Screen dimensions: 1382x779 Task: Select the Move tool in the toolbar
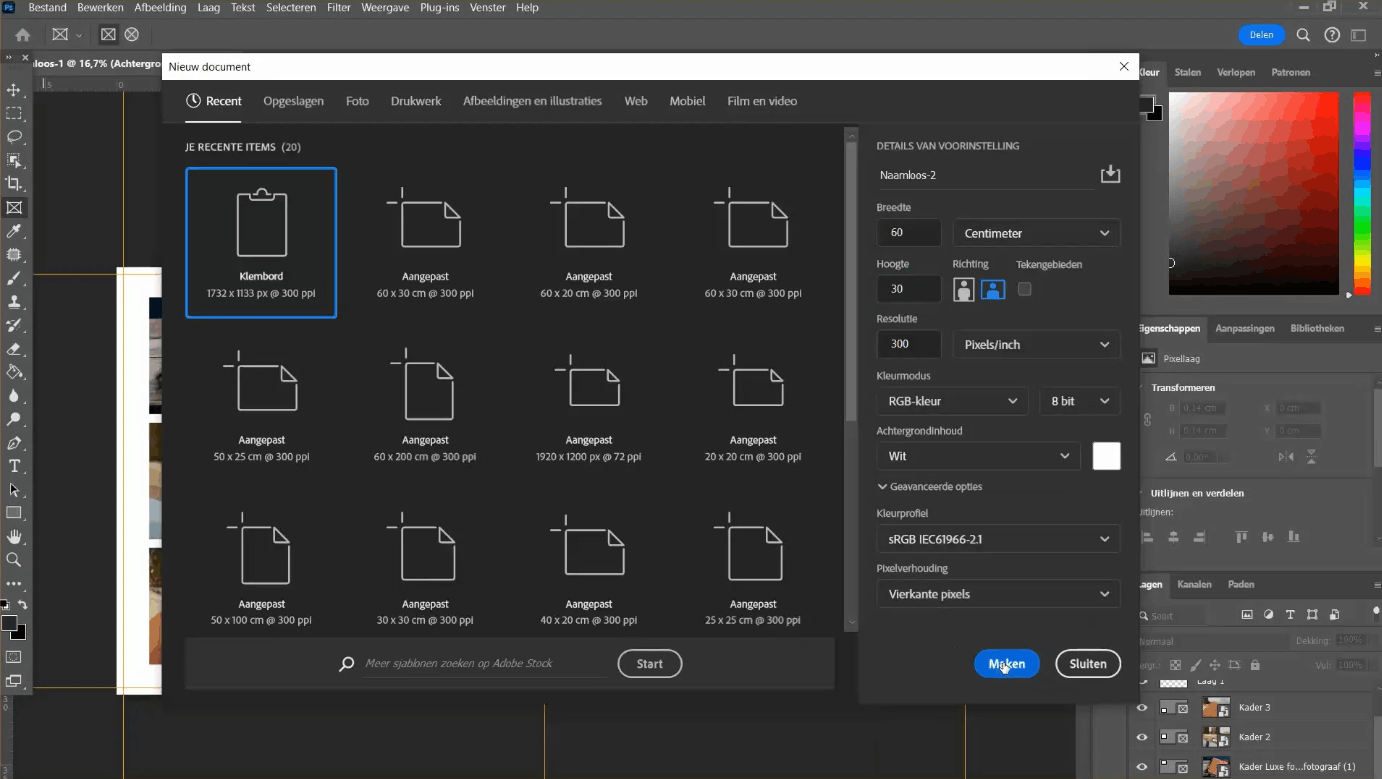tap(14, 90)
